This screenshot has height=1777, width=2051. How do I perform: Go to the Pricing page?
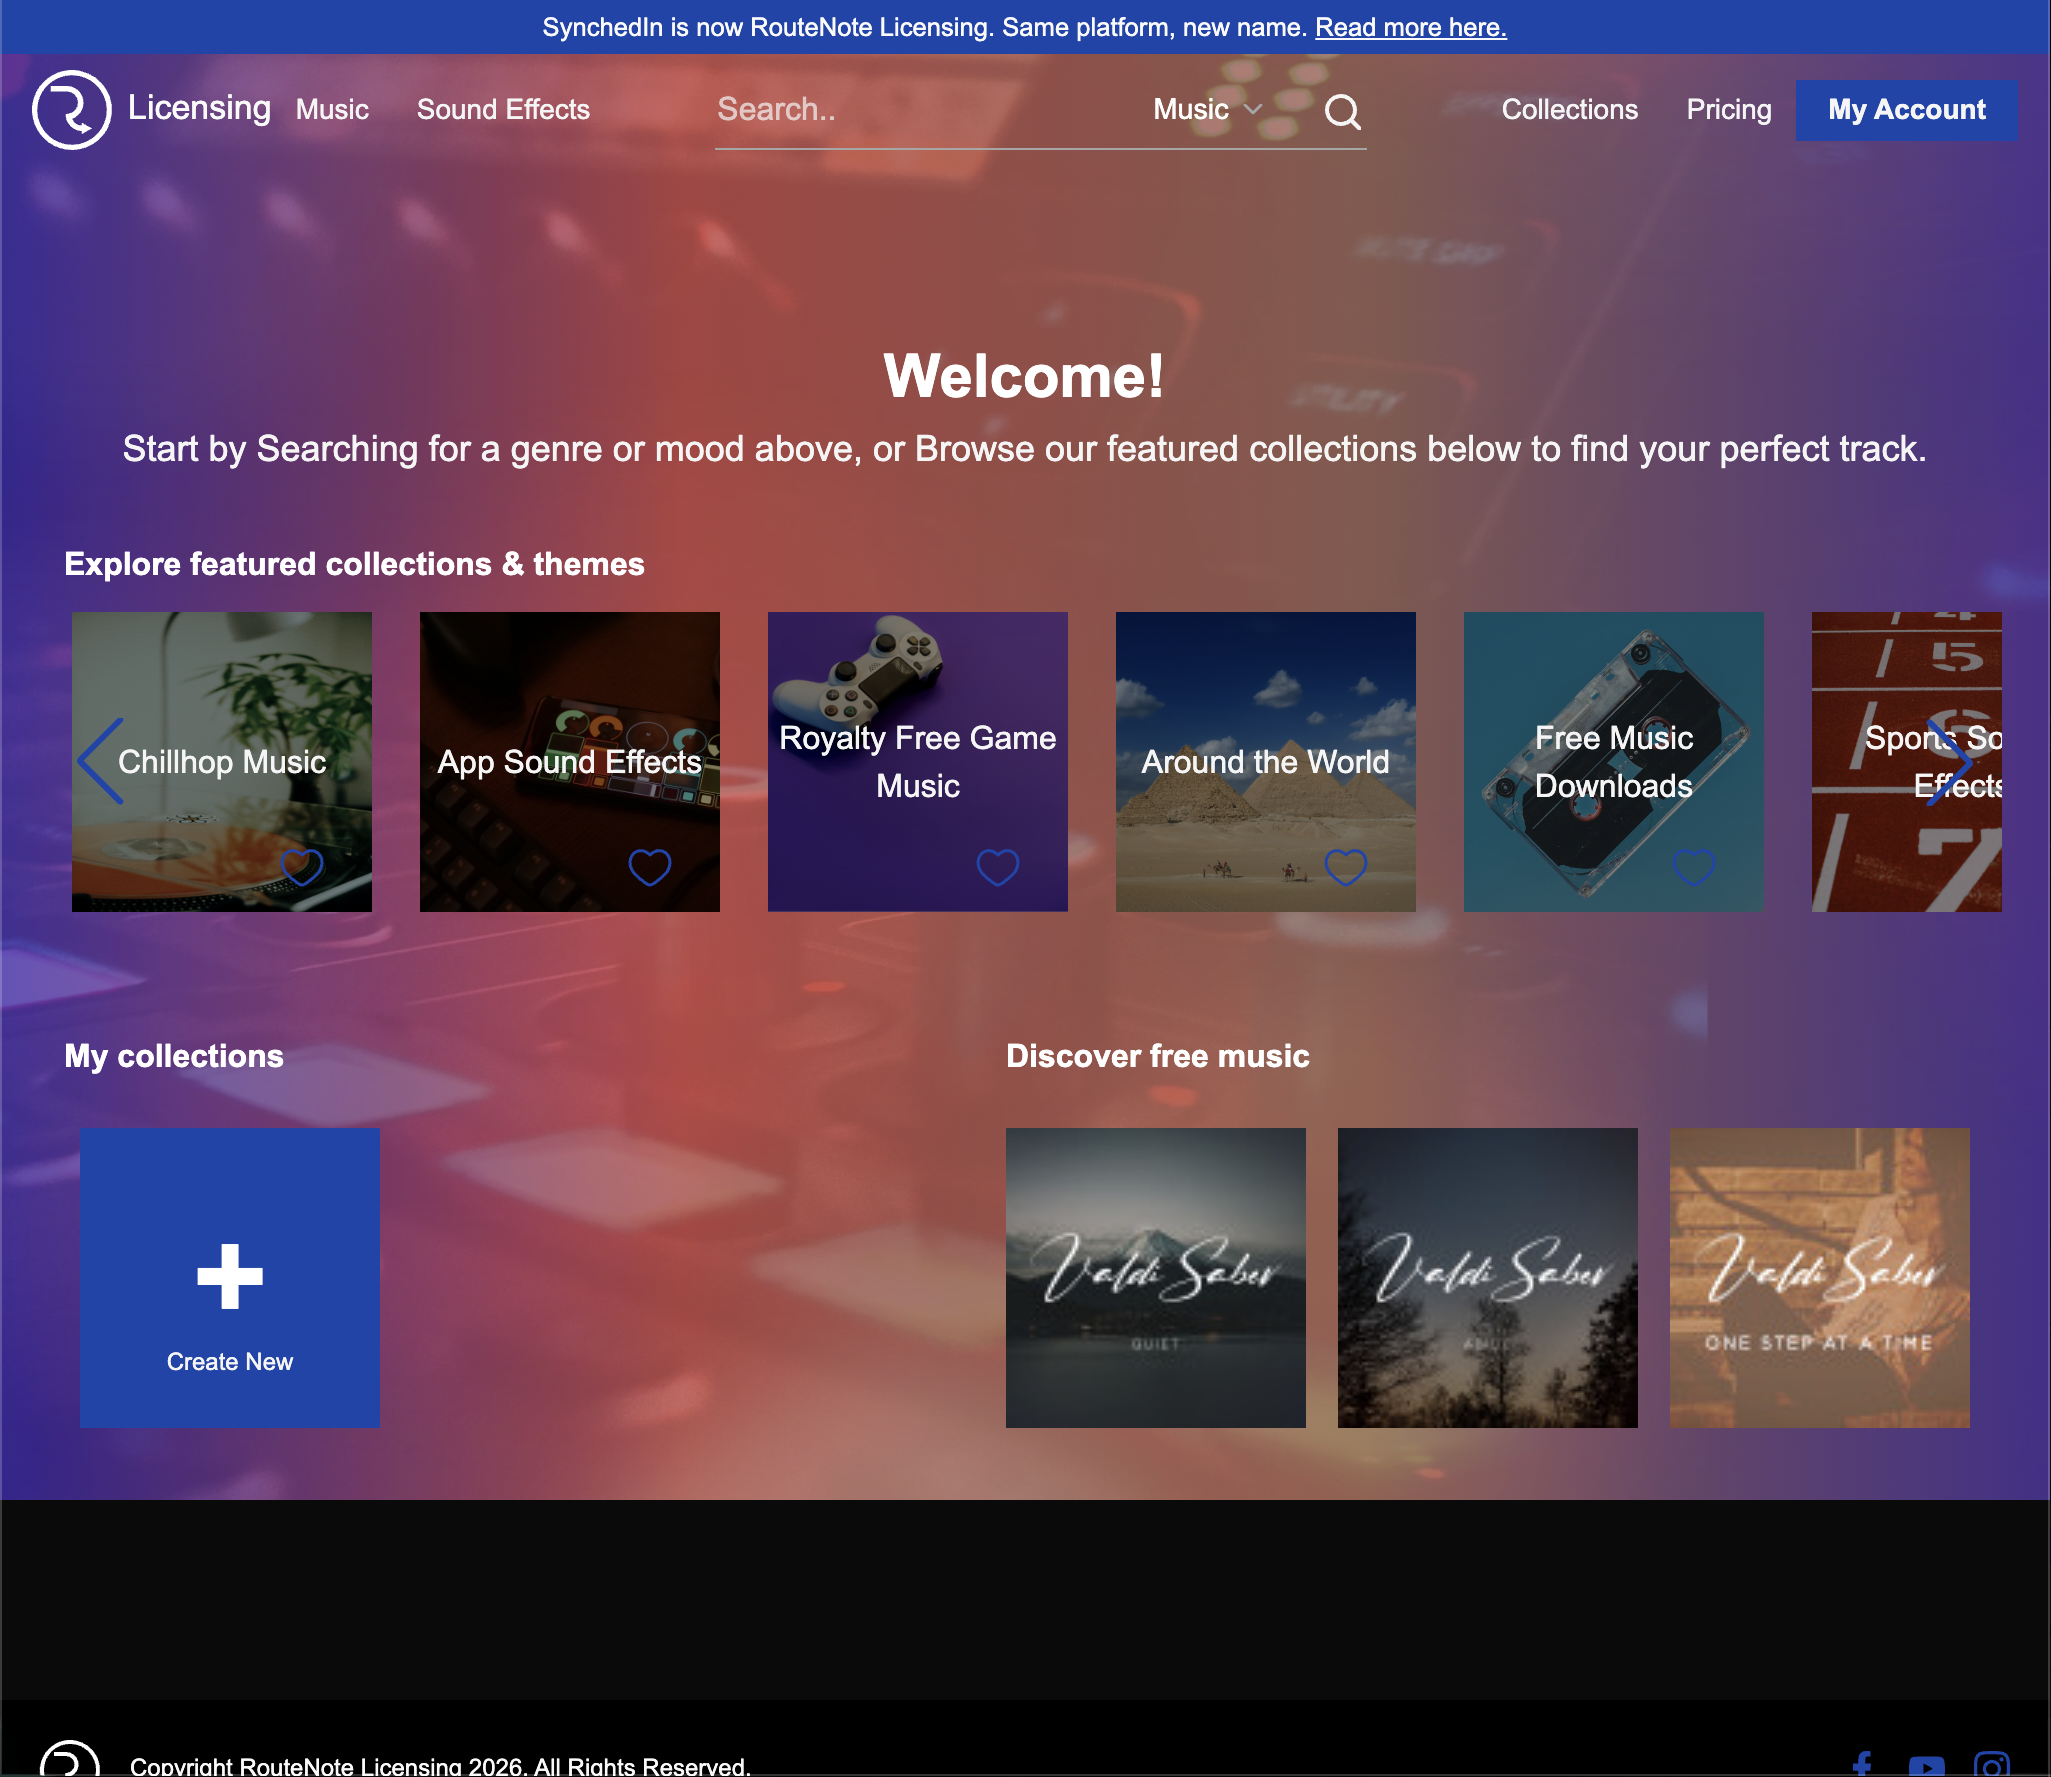[x=1728, y=110]
